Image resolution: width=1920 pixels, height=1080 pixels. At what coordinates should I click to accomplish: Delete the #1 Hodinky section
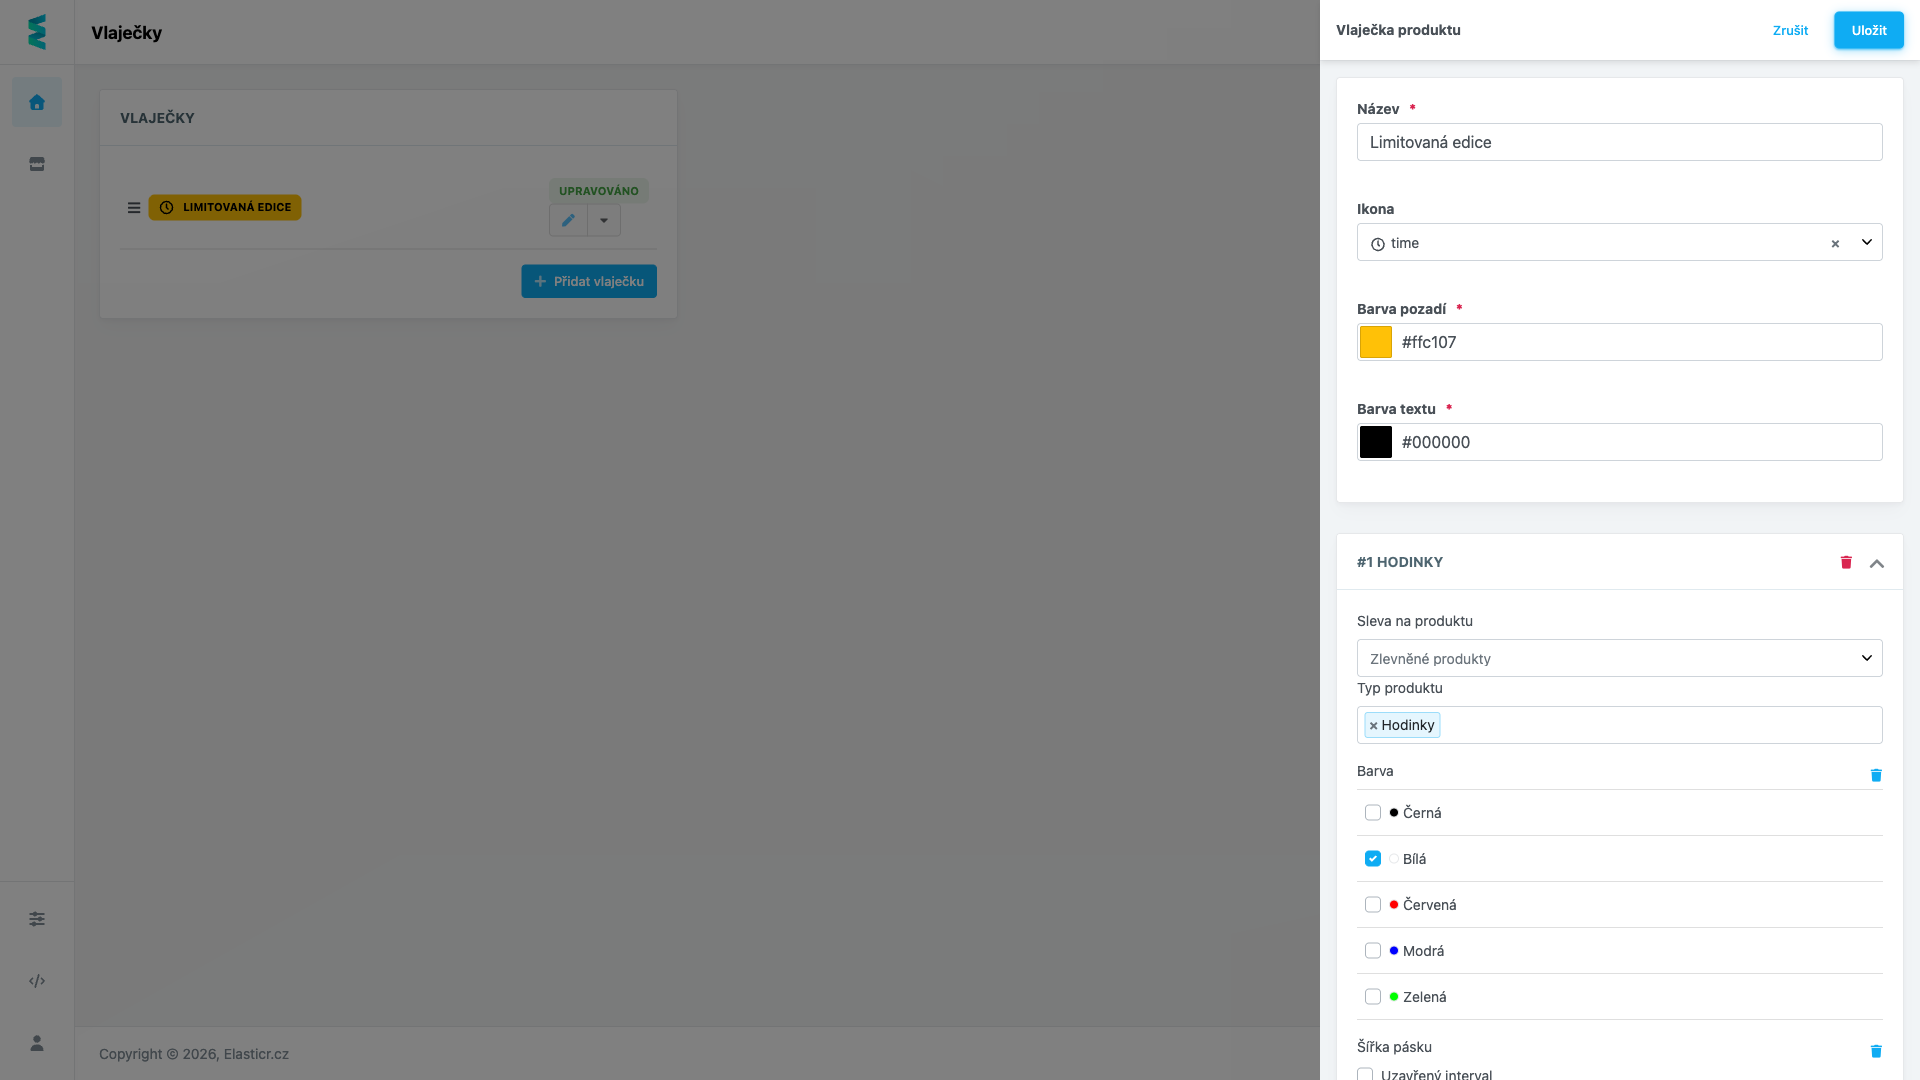[1846, 562]
